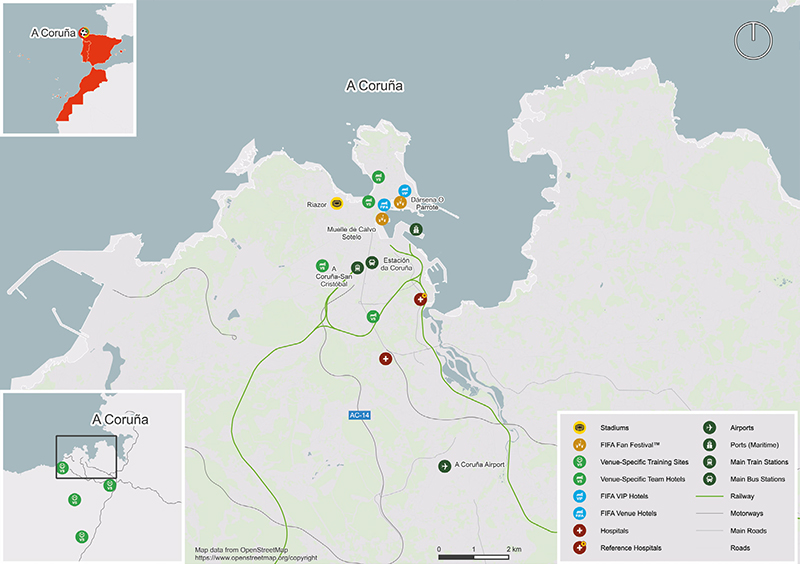
Task: Click the FIFA Fan Festival legend icon
Action: click(579, 445)
